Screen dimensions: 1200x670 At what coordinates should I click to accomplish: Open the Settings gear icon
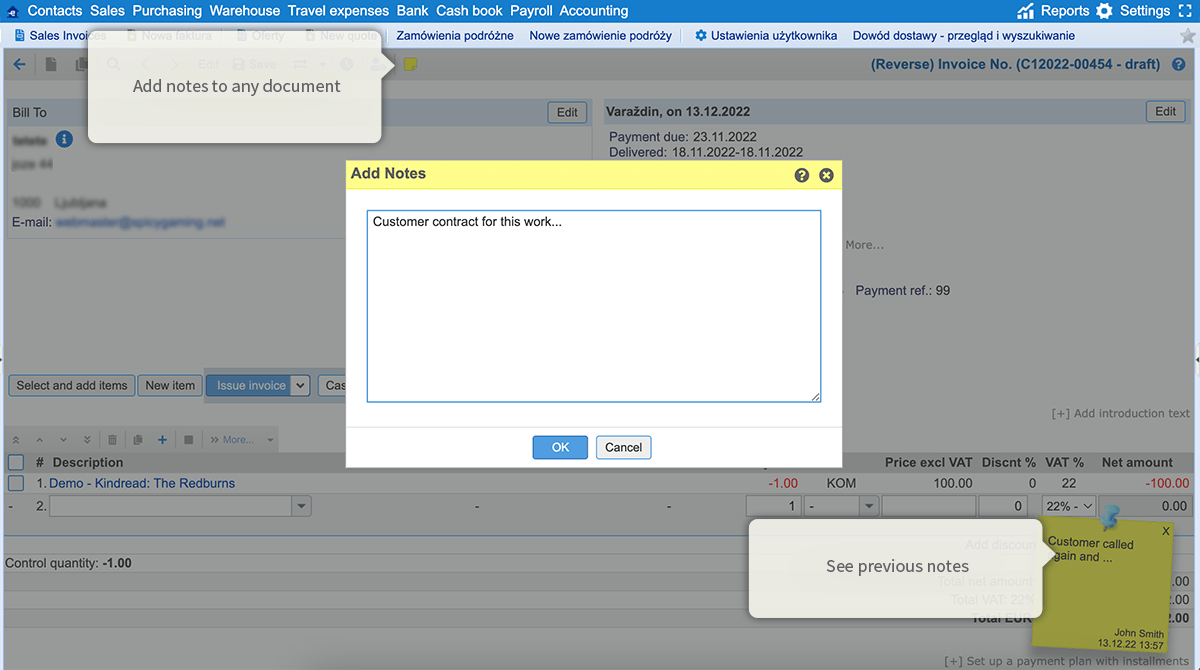click(x=1102, y=11)
